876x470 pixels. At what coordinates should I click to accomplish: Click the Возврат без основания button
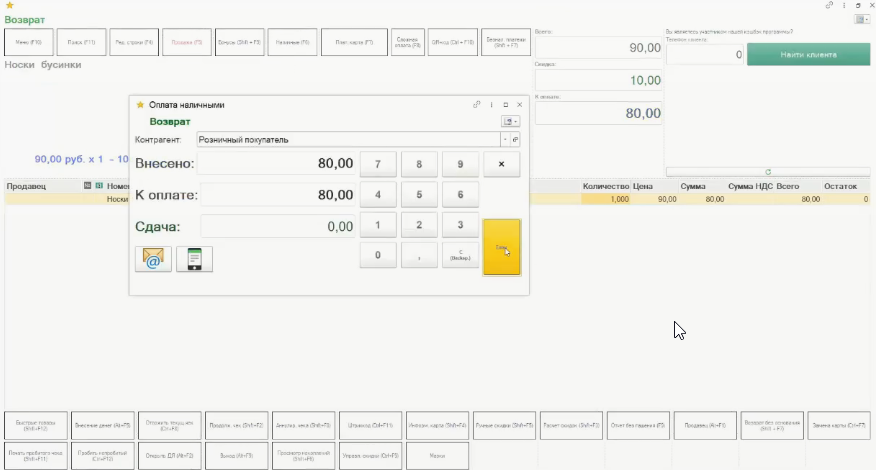[772, 425]
